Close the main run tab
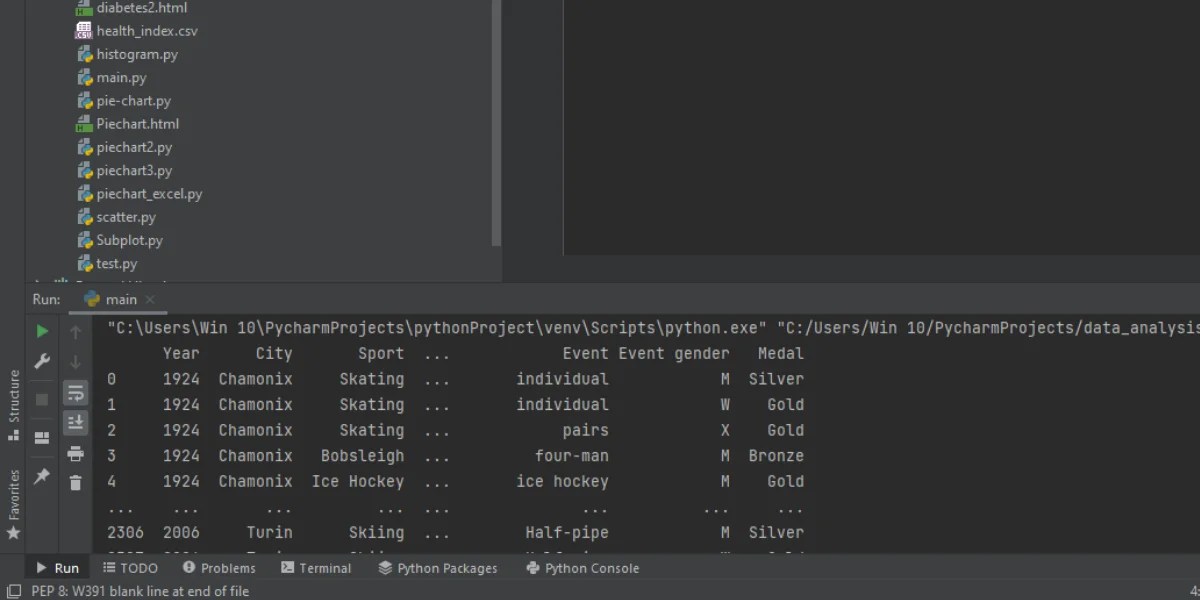Image resolution: width=1200 pixels, height=600 pixels. pos(150,299)
